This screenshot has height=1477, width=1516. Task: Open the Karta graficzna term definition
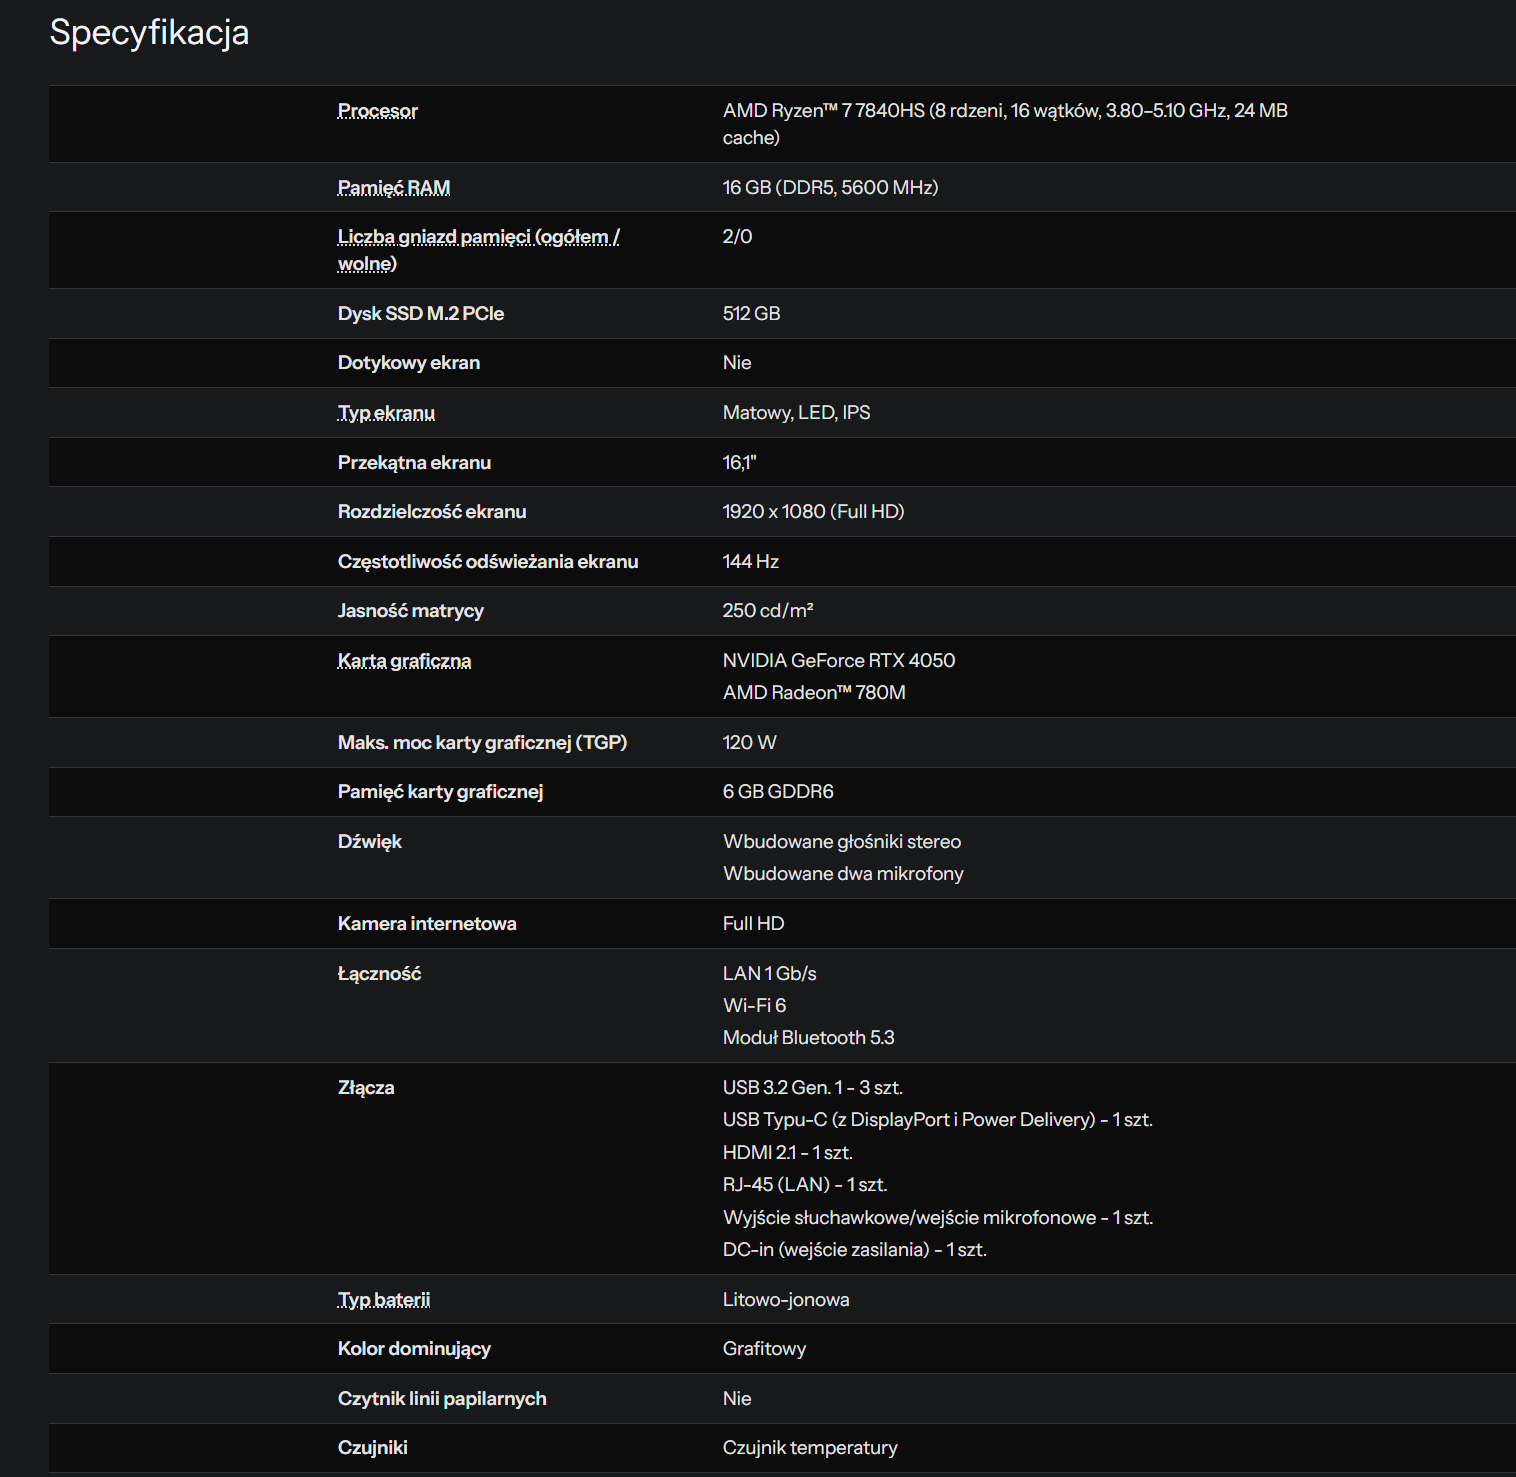pos(404,661)
